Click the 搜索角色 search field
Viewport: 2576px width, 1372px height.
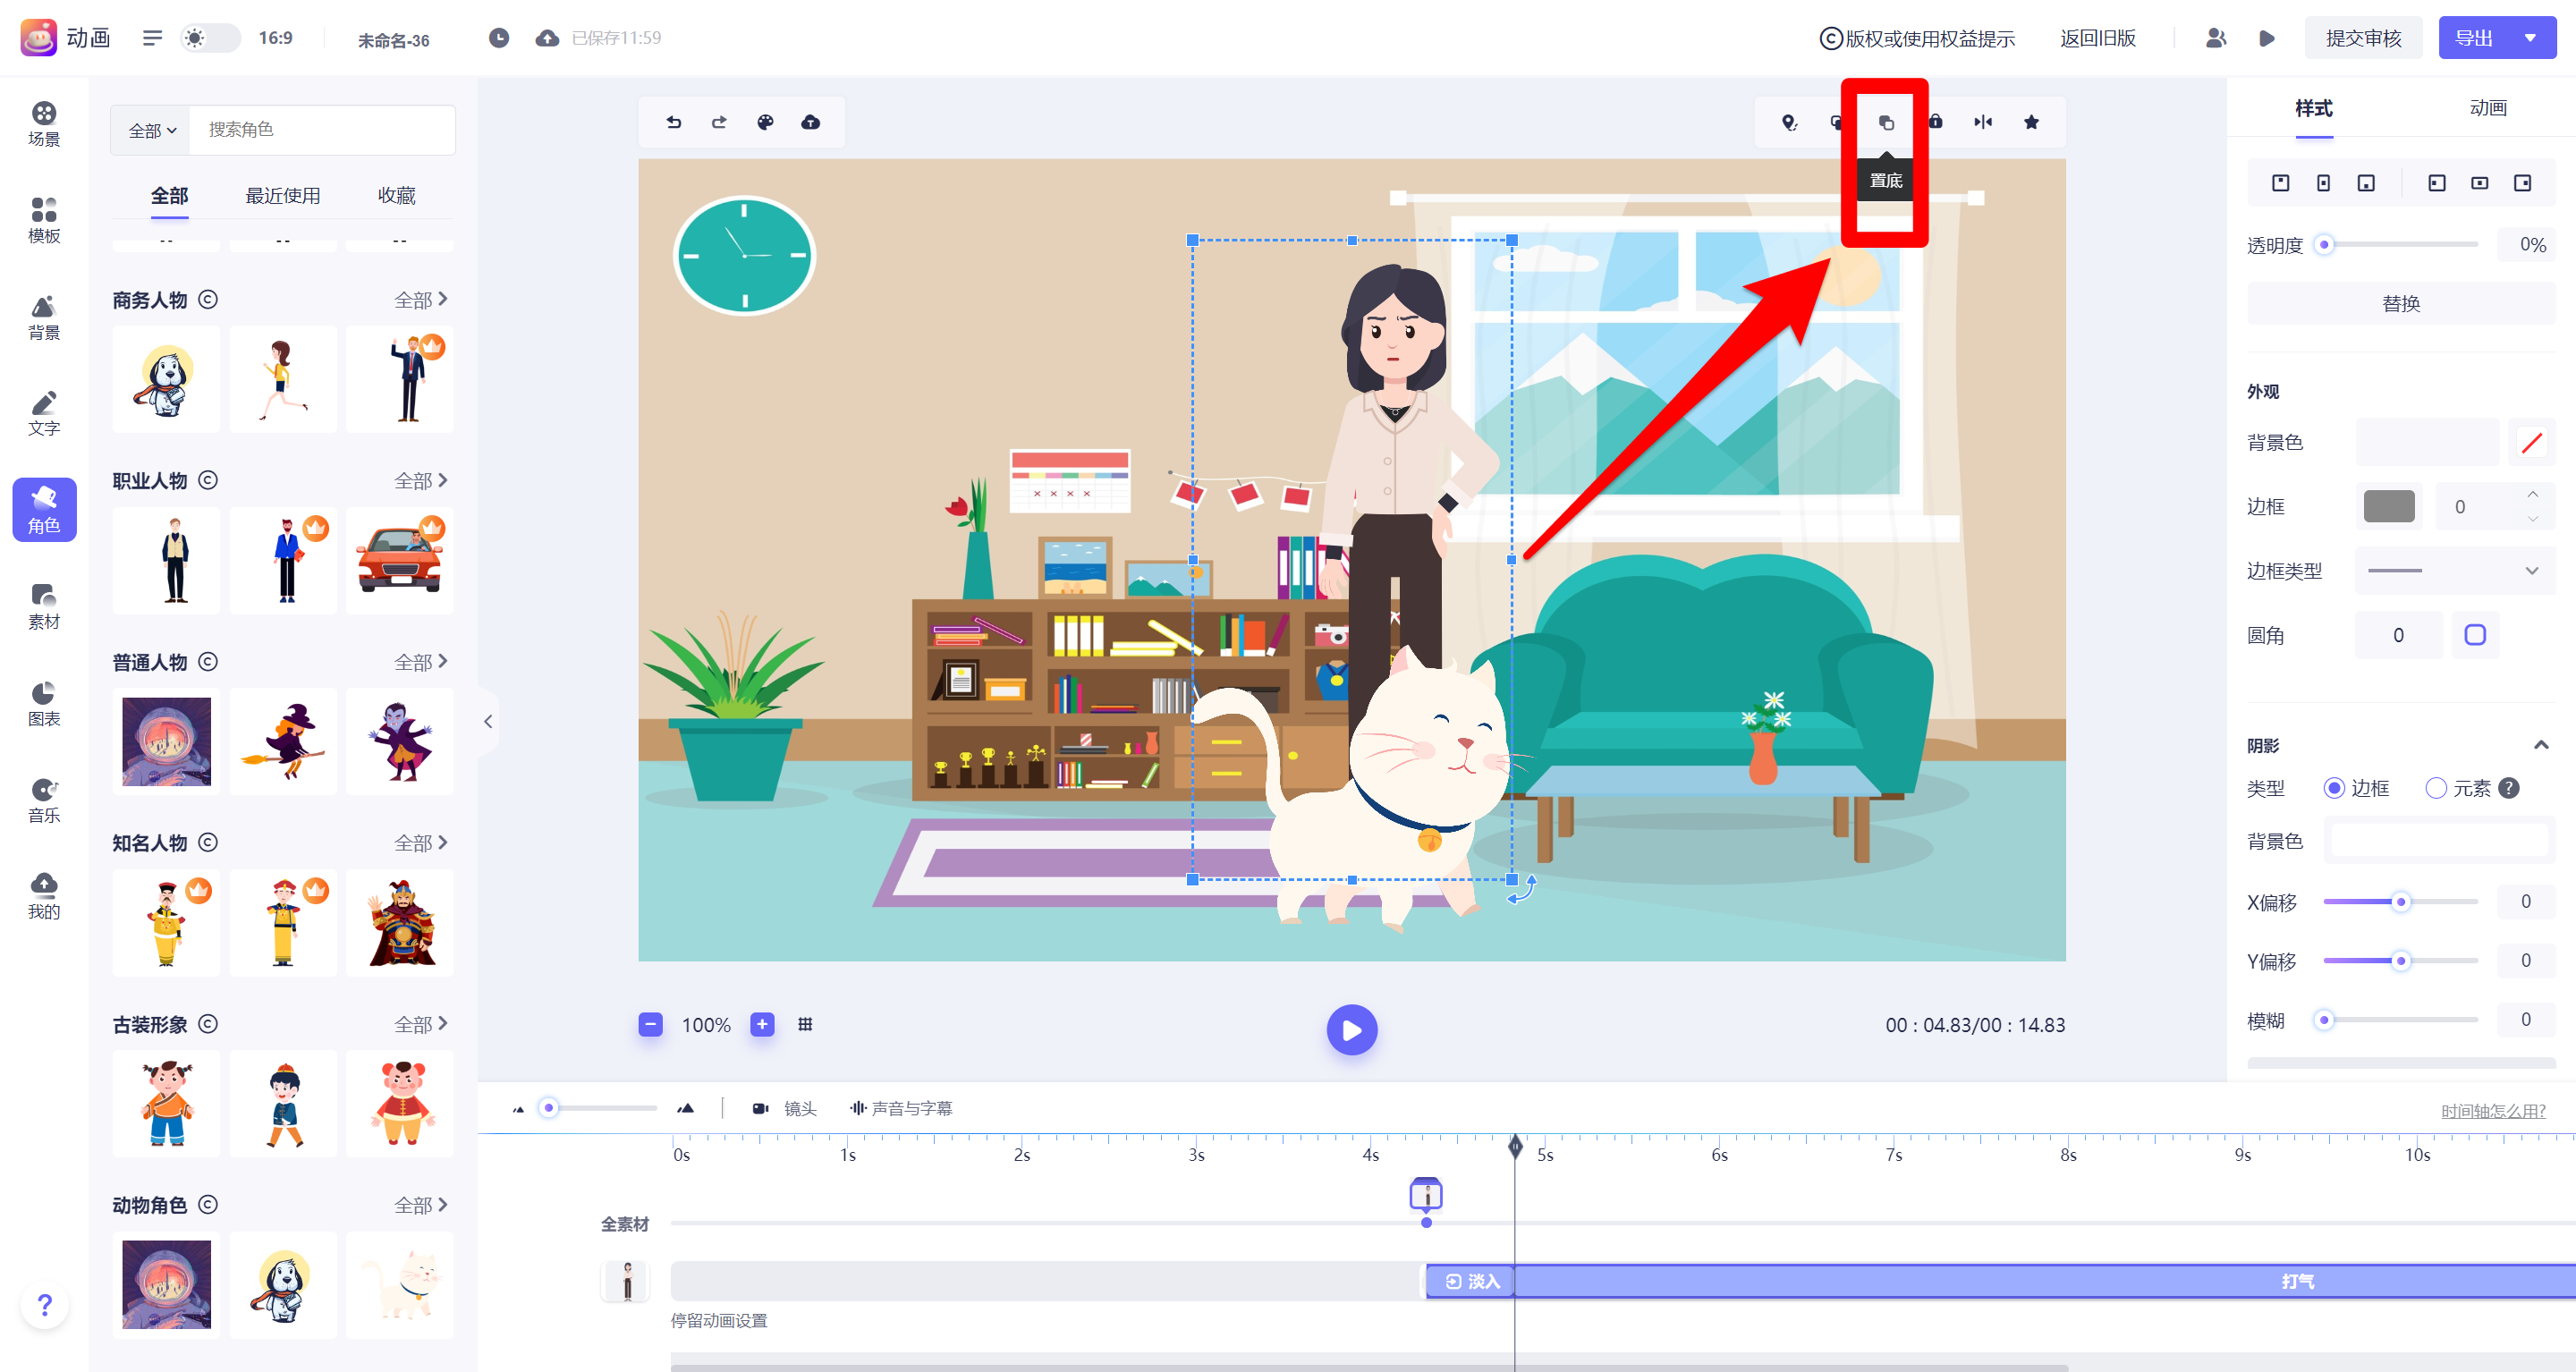pyautogui.click(x=322, y=130)
